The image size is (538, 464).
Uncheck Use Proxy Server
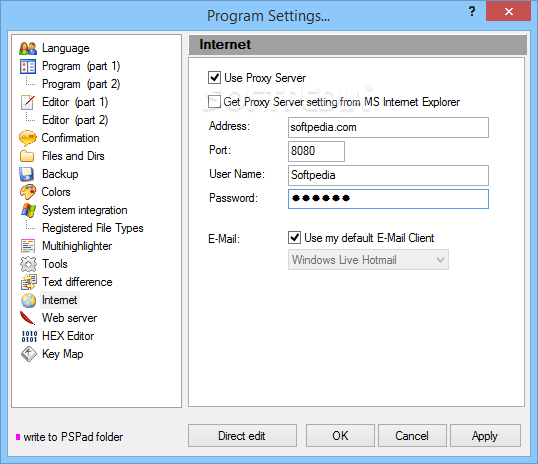pos(214,78)
